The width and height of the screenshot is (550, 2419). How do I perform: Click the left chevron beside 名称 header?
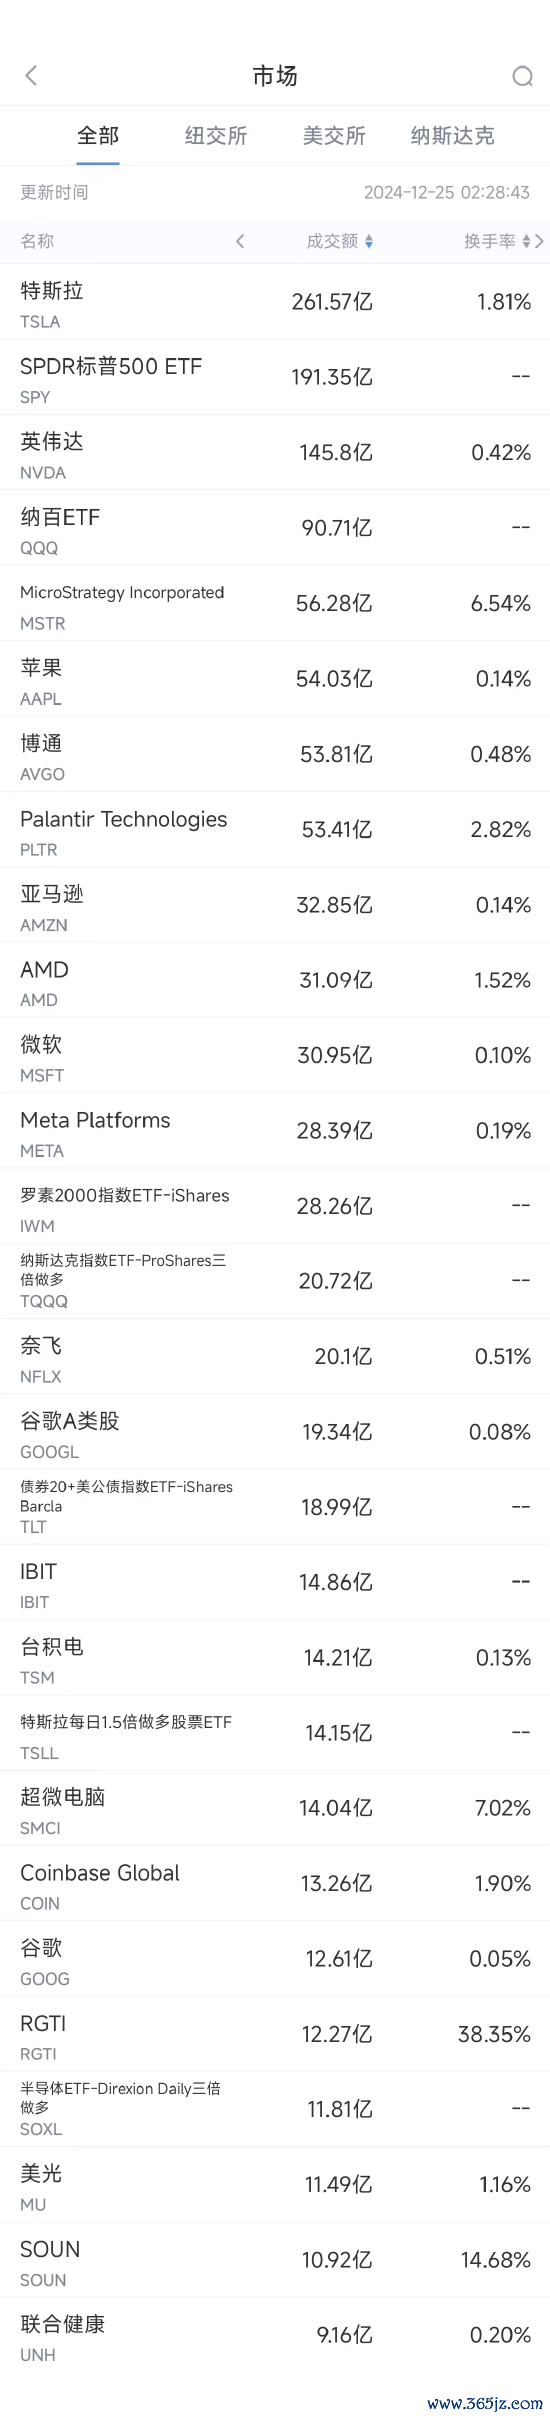click(x=240, y=241)
